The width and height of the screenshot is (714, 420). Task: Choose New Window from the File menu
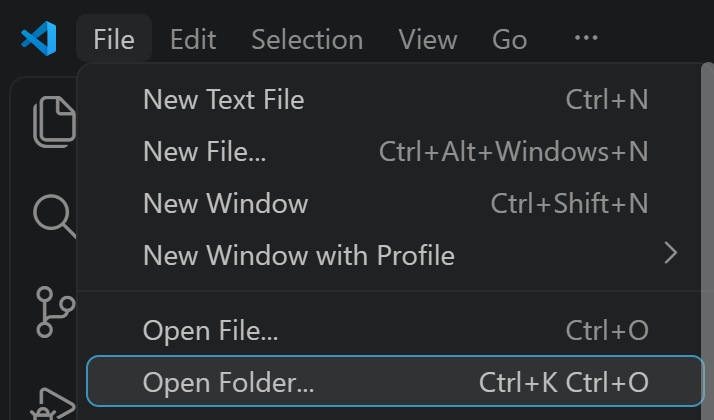390,203
